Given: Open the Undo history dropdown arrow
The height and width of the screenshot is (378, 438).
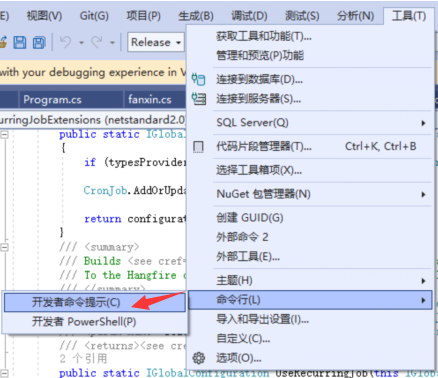Looking at the screenshot, I should coord(81,43).
